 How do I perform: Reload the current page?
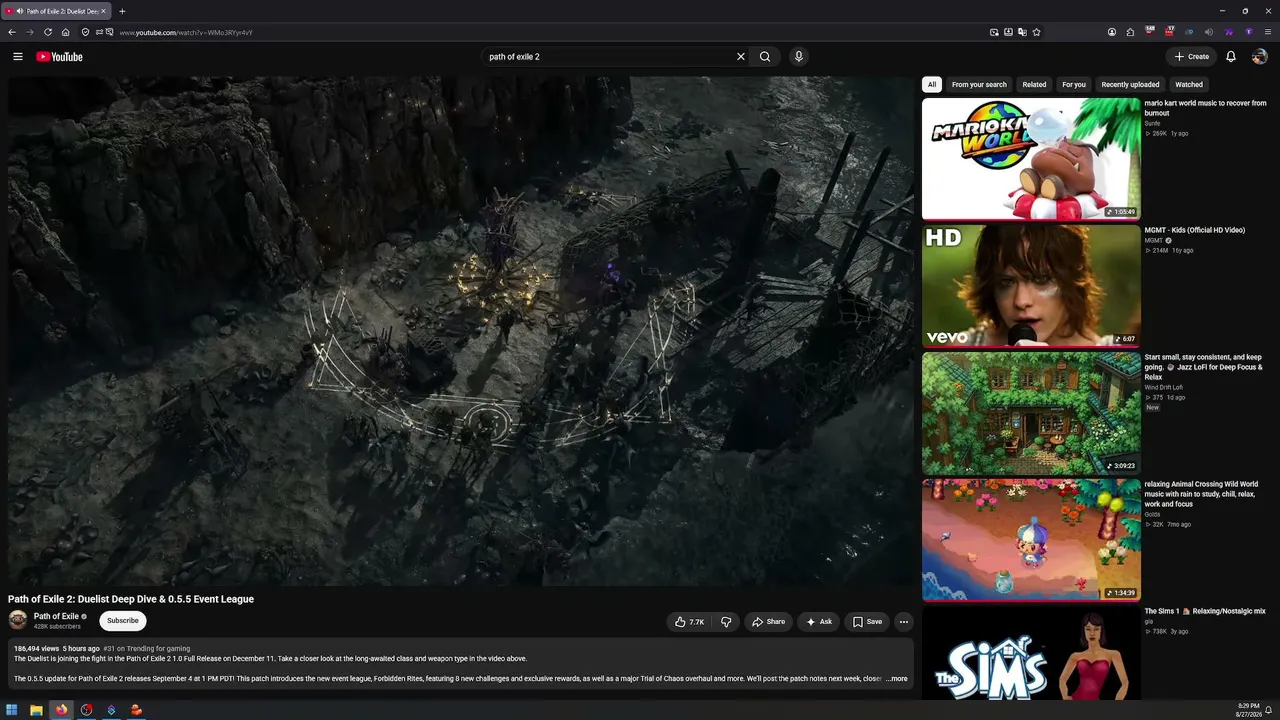(x=48, y=32)
